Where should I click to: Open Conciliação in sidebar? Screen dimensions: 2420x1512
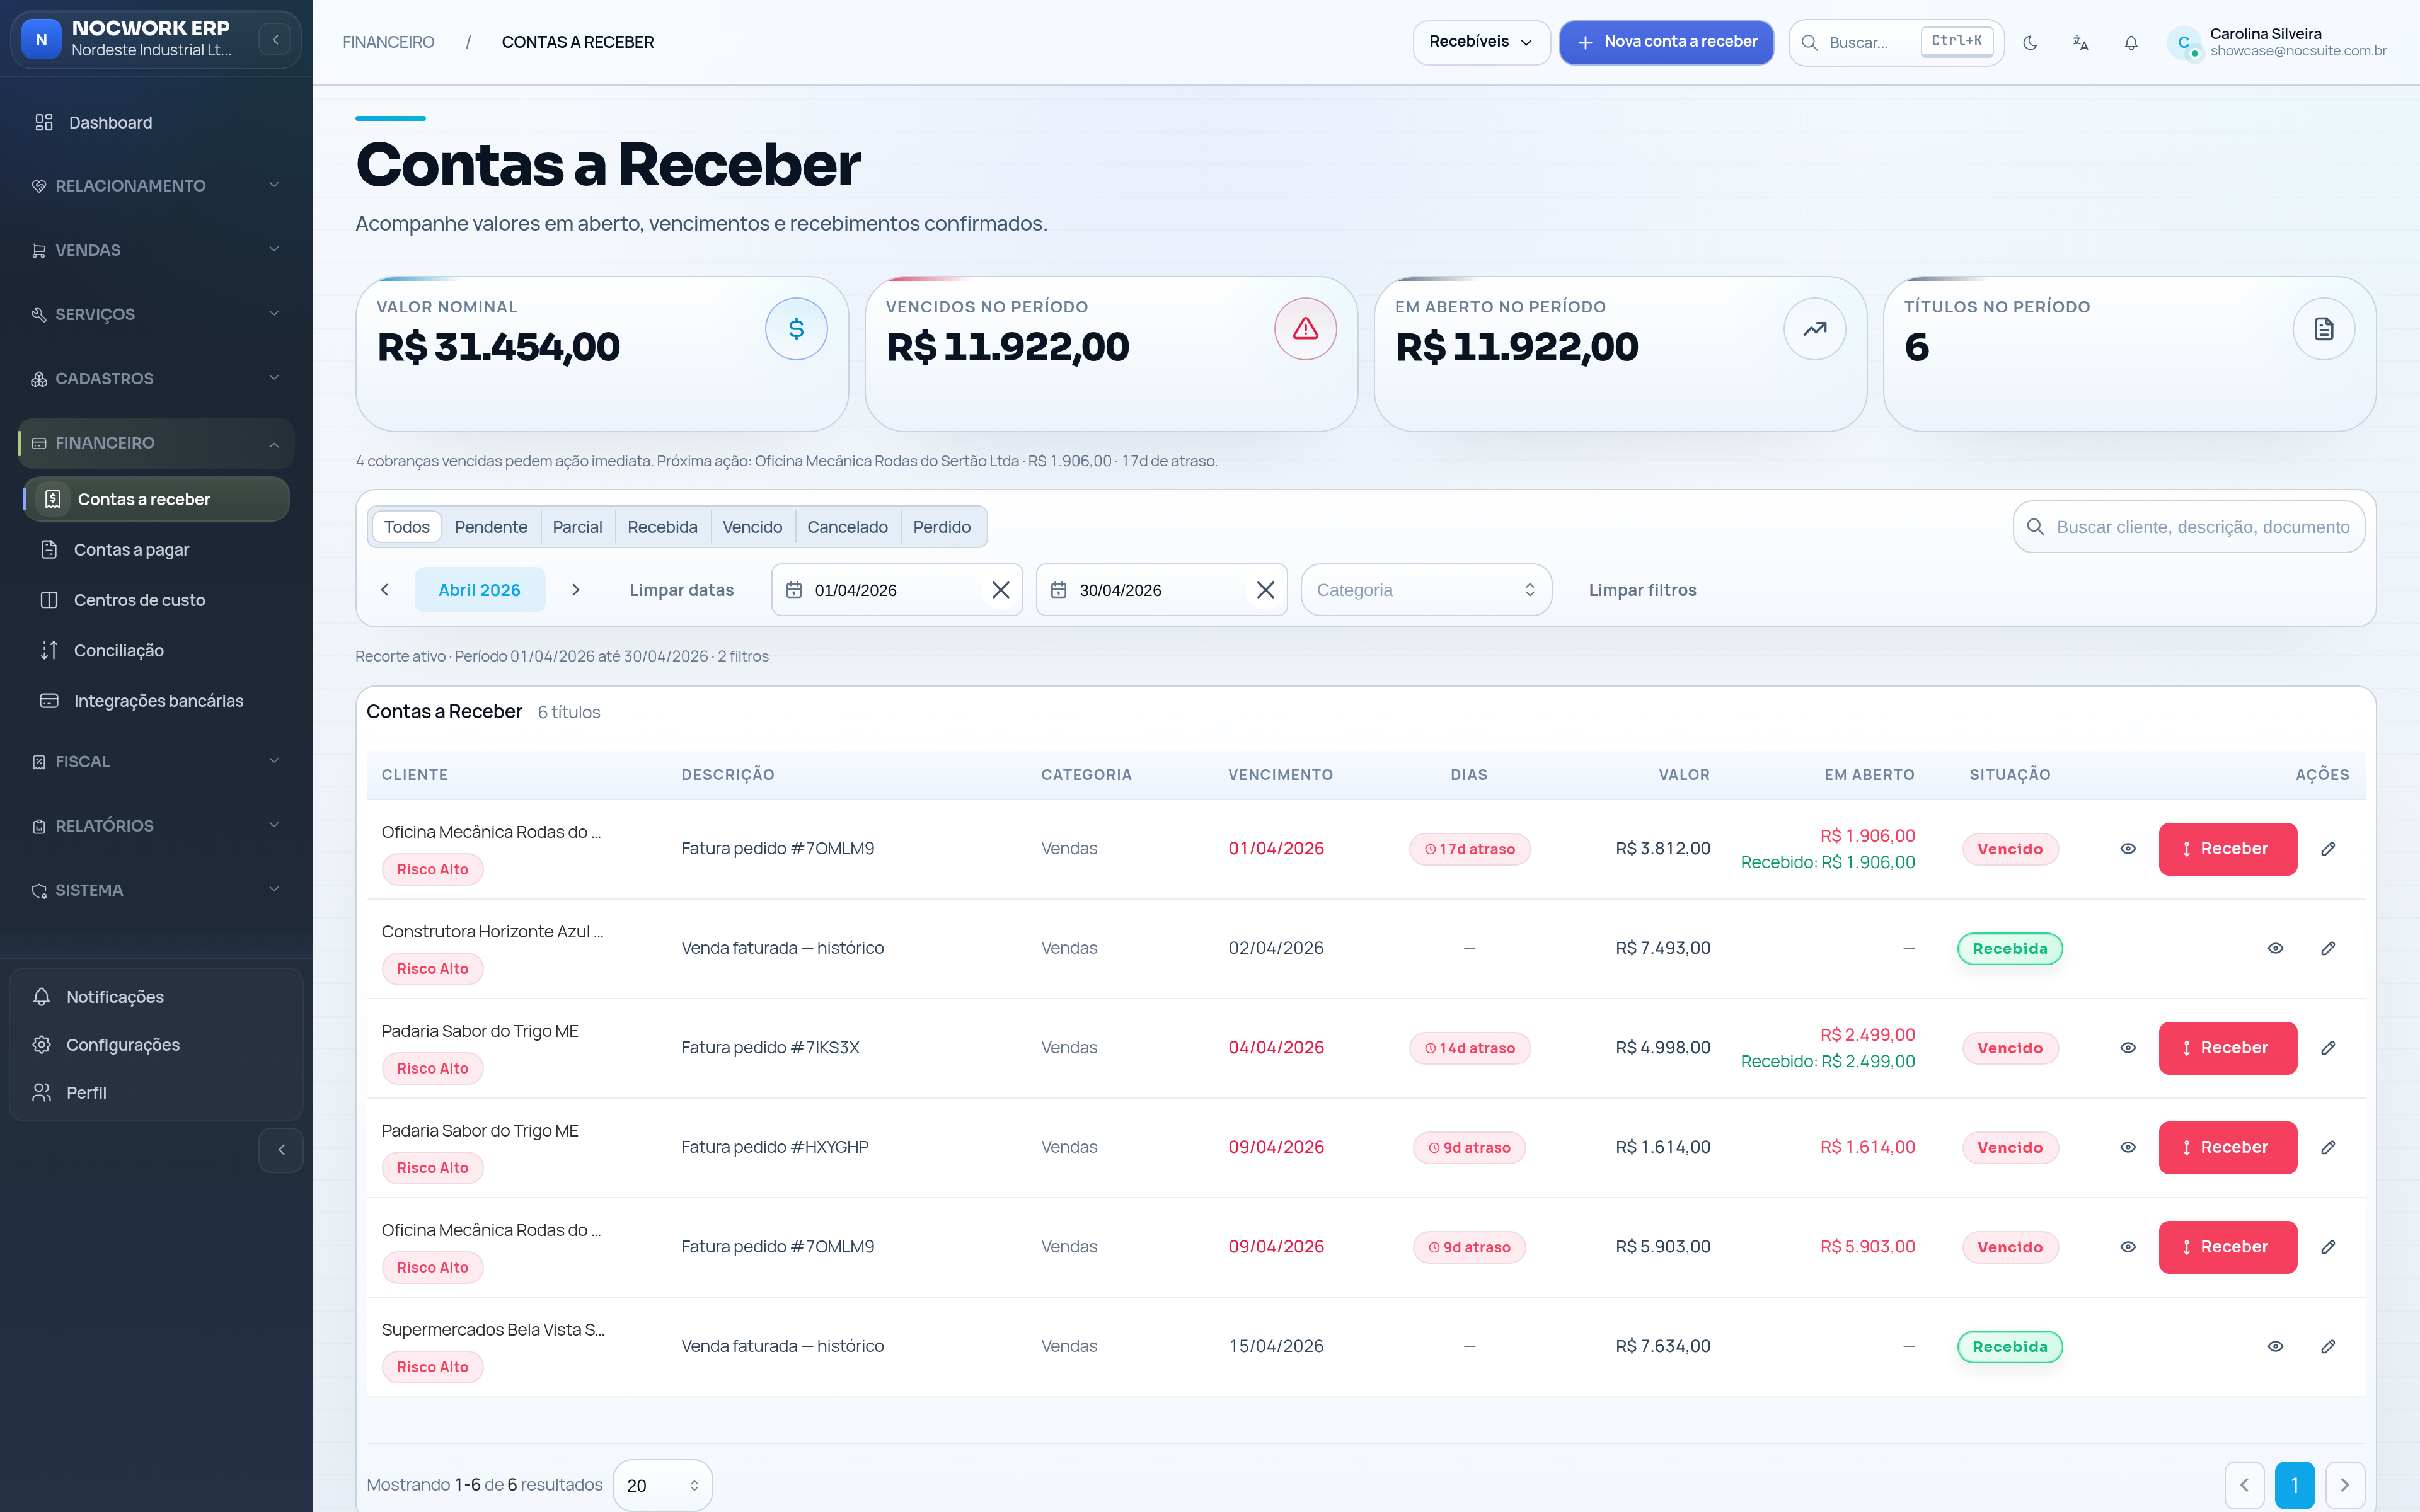156,650
